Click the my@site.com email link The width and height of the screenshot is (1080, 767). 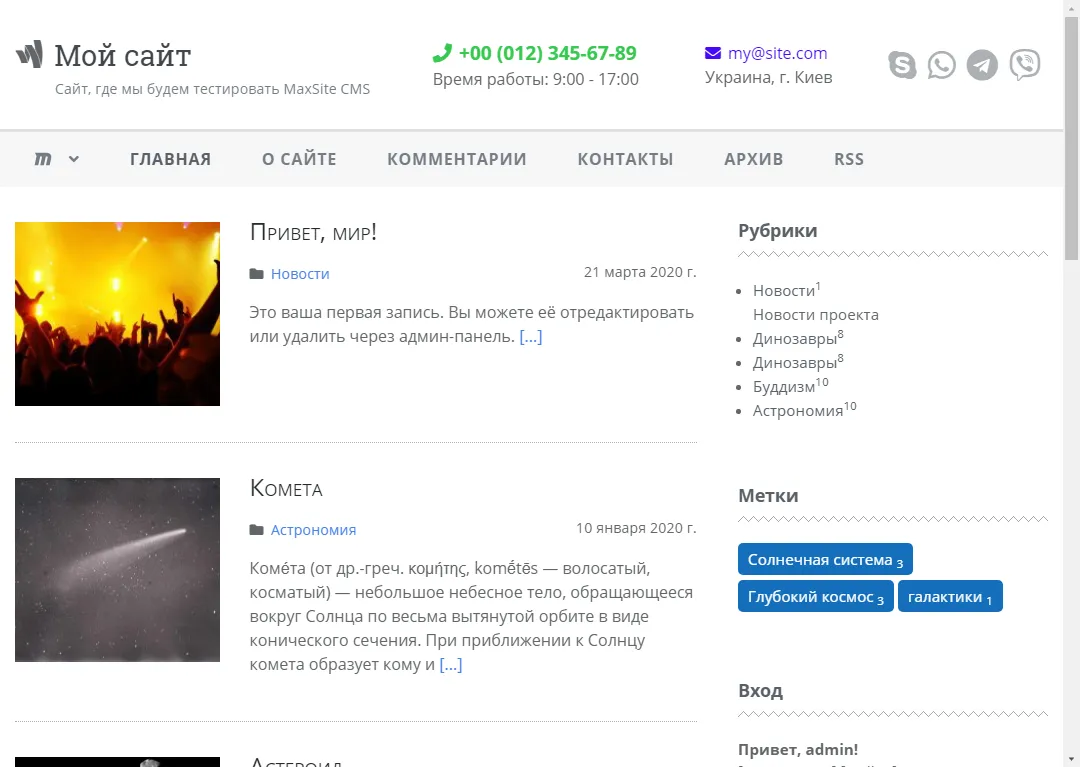(x=777, y=54)
